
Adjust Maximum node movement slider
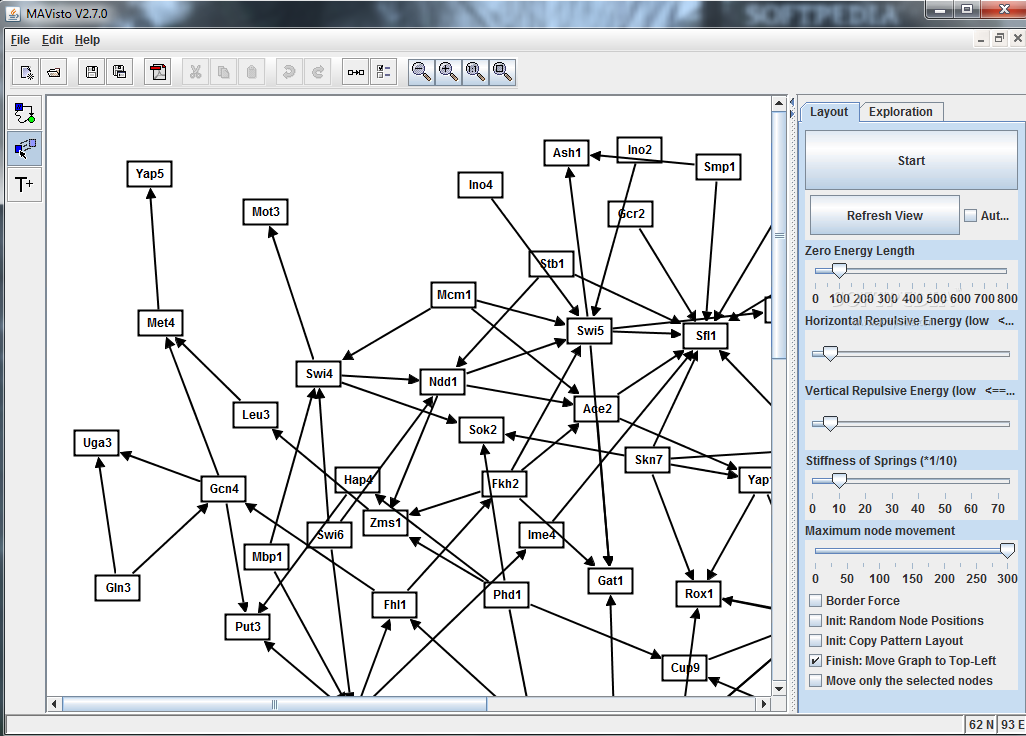[x=1008, y=550]
